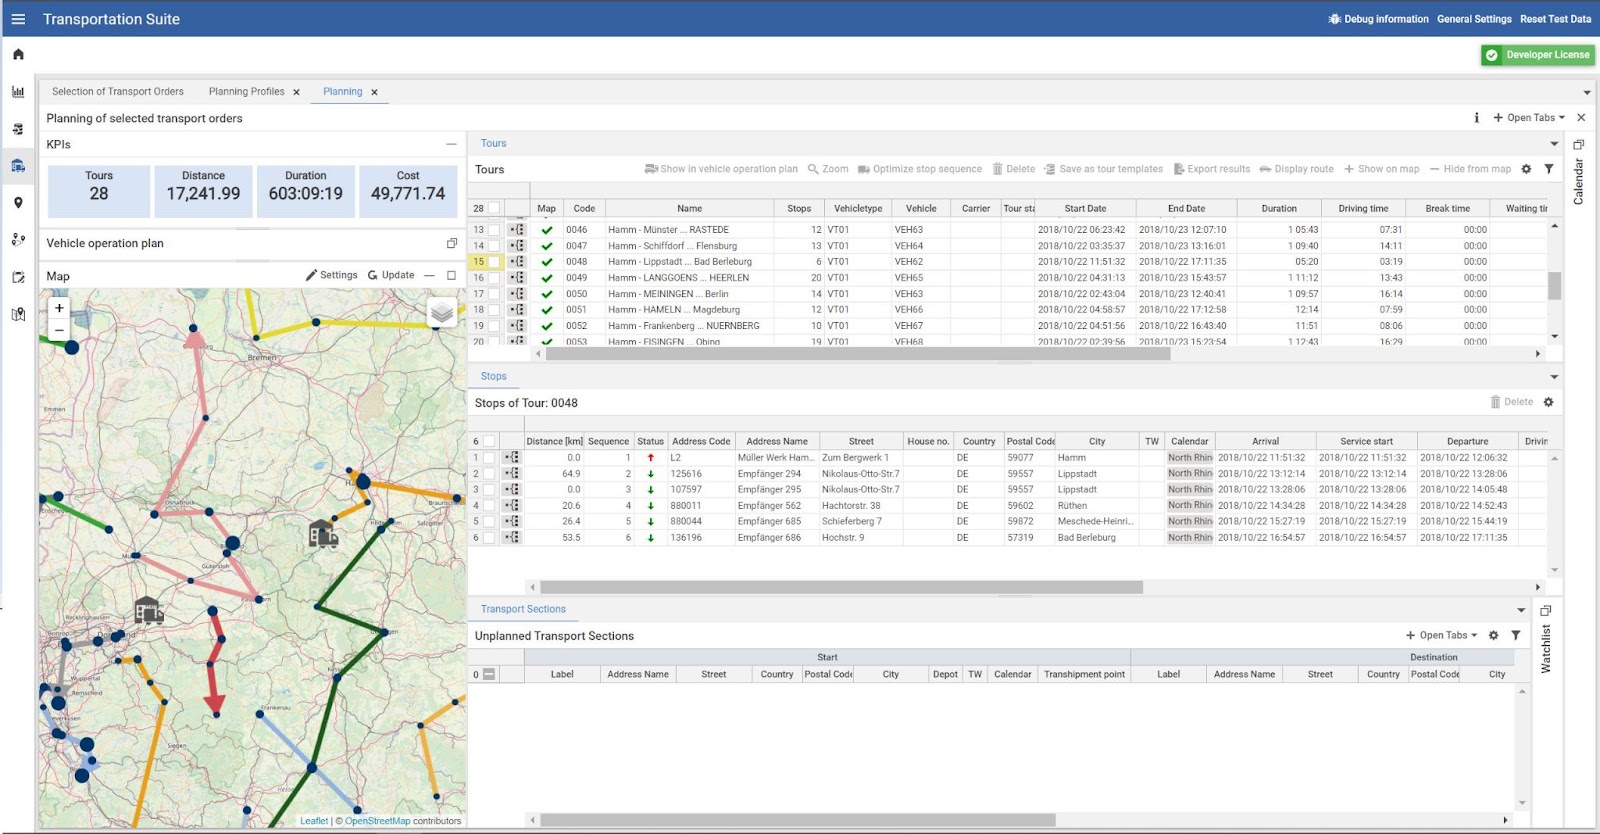1600x834 pixels.
Task: Click Optimize stop sequence button
Action: 919,169
